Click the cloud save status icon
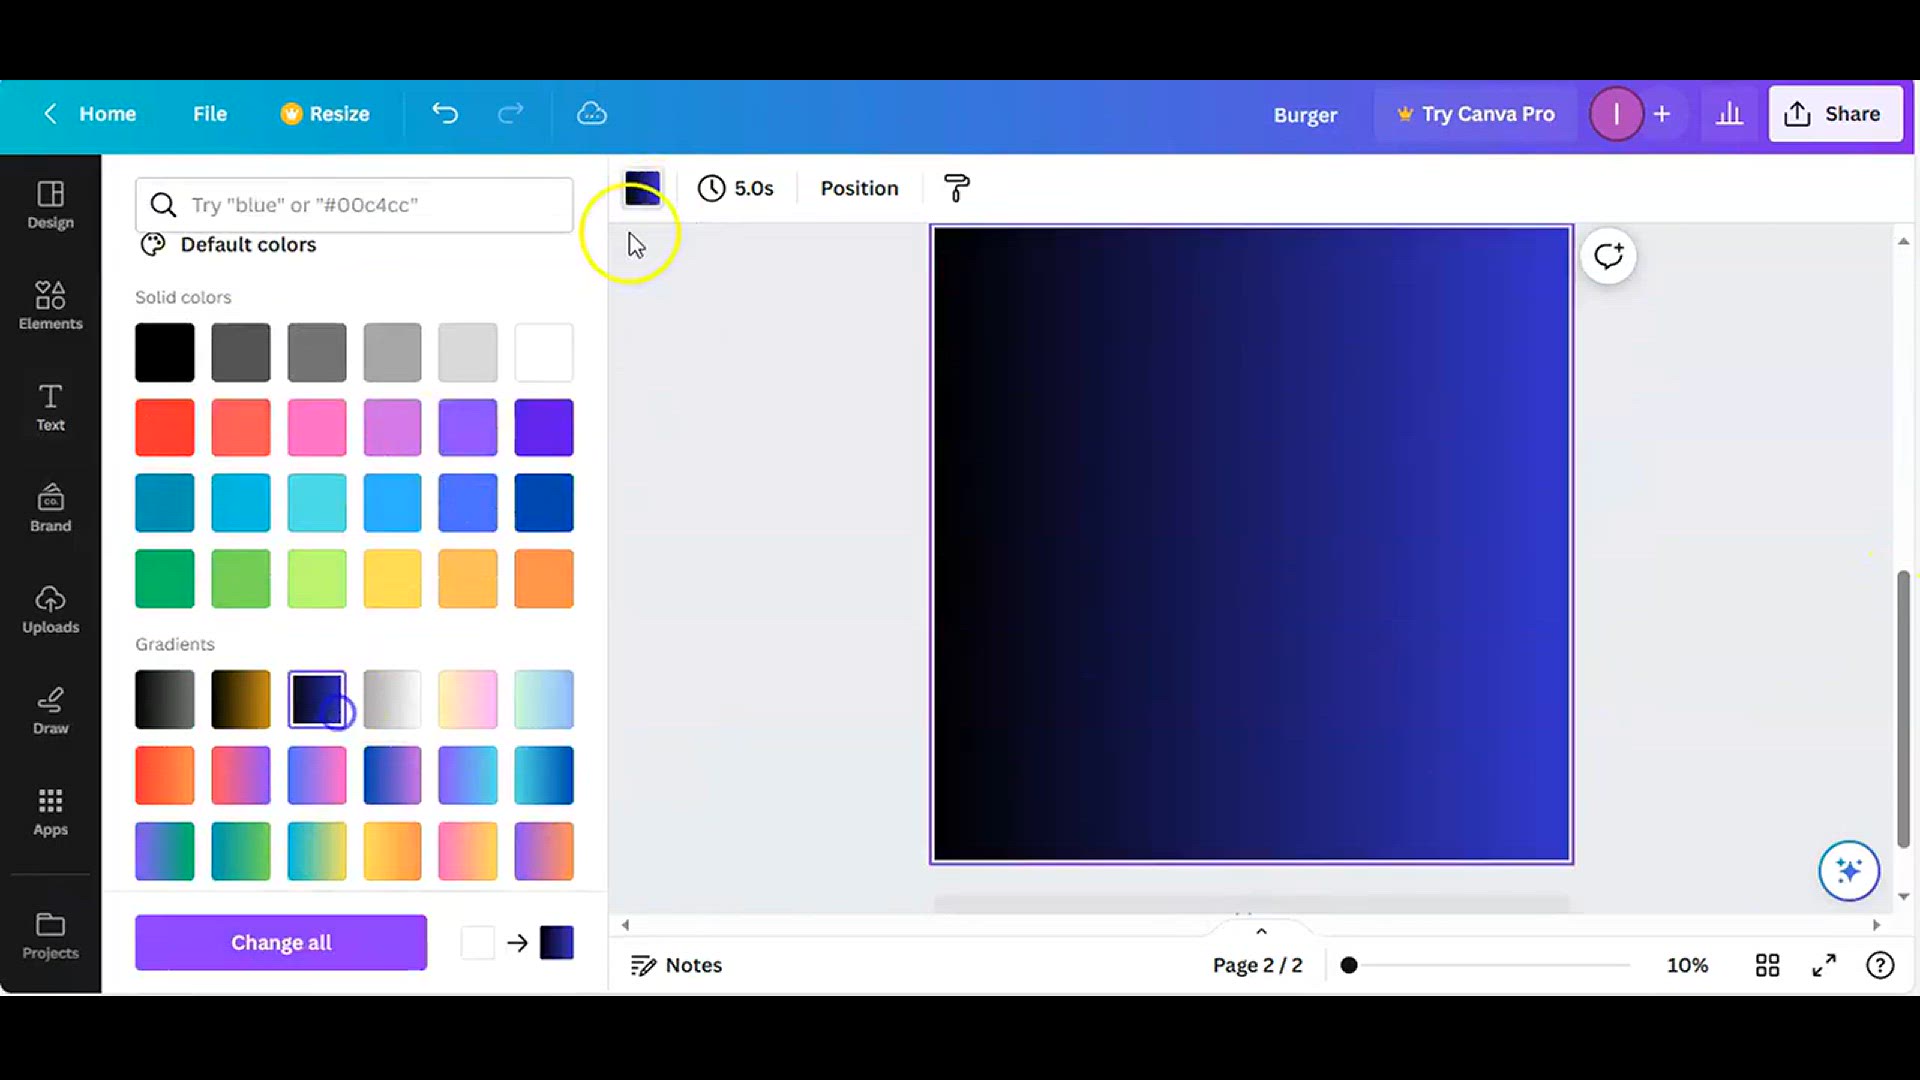This screenshot has height=1080, width=1920. [x=592, y=114]
